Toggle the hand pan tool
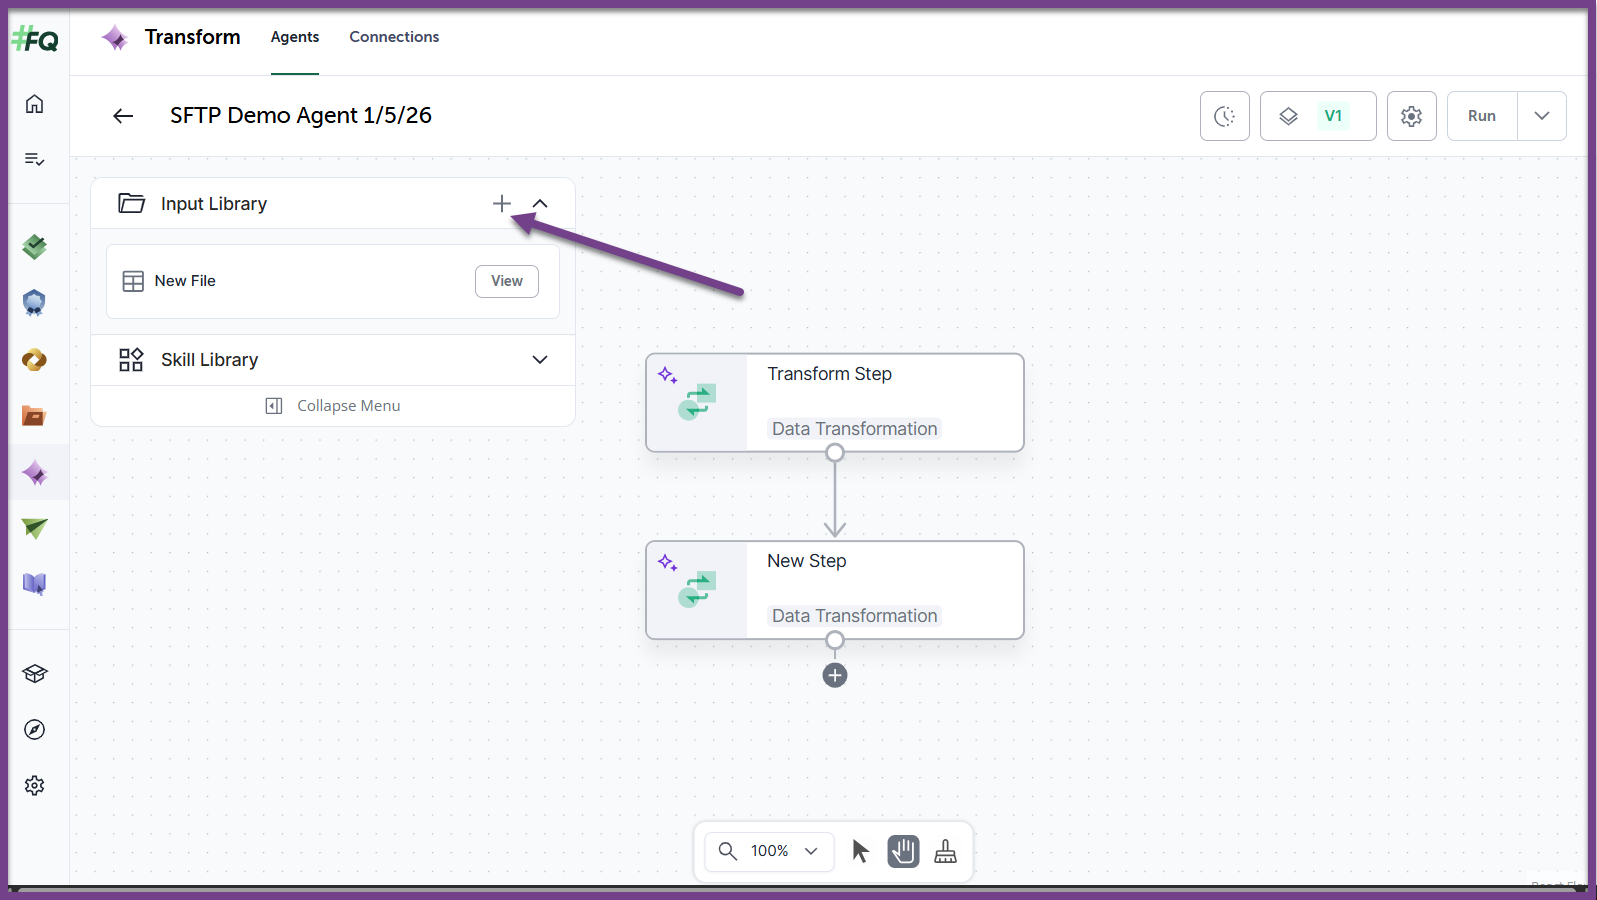 coord(903,851)
